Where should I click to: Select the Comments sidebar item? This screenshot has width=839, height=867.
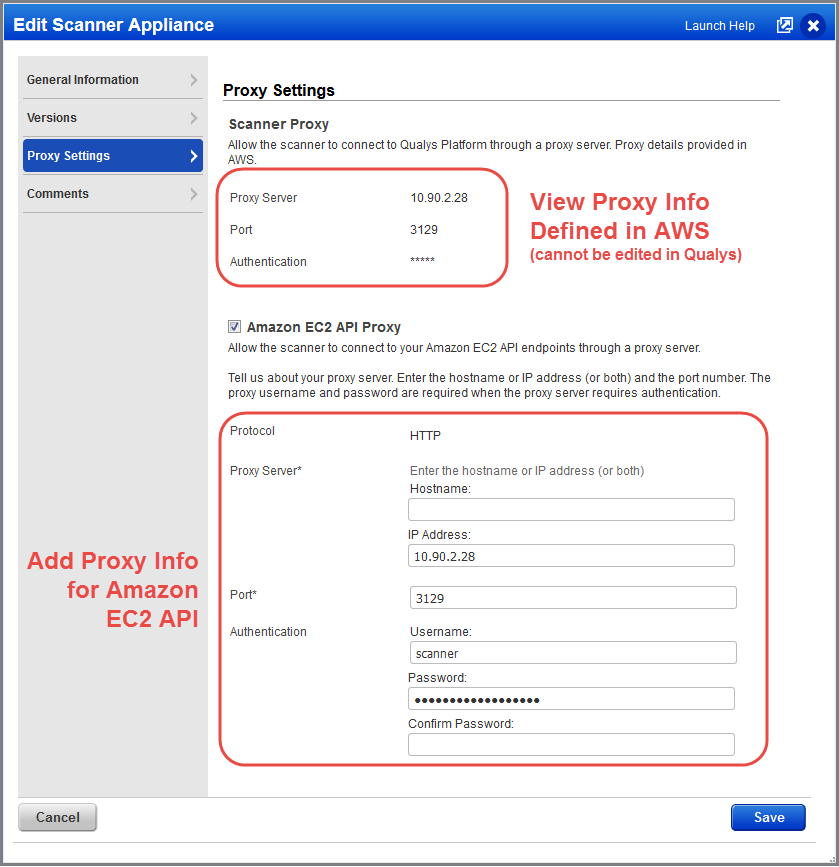pyautogui.click(x=57, y=194)
